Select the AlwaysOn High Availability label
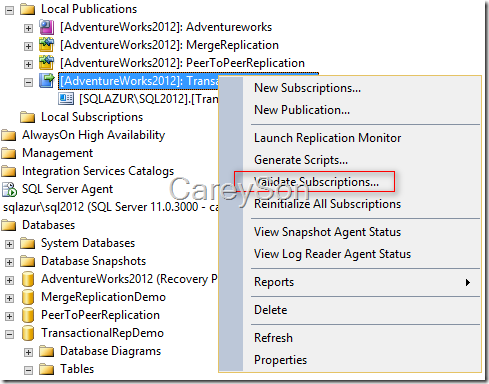 click(93, 135)
